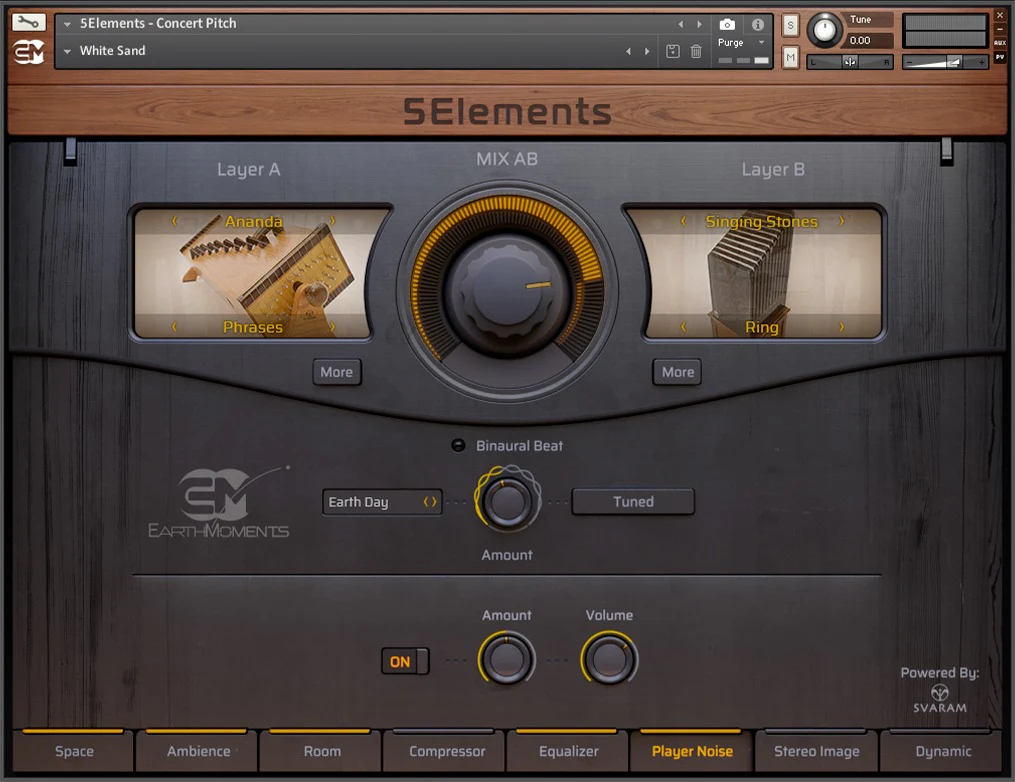Open instrument edit mode with wrench icon
The image size is (1015, 782).
point(28,23)
